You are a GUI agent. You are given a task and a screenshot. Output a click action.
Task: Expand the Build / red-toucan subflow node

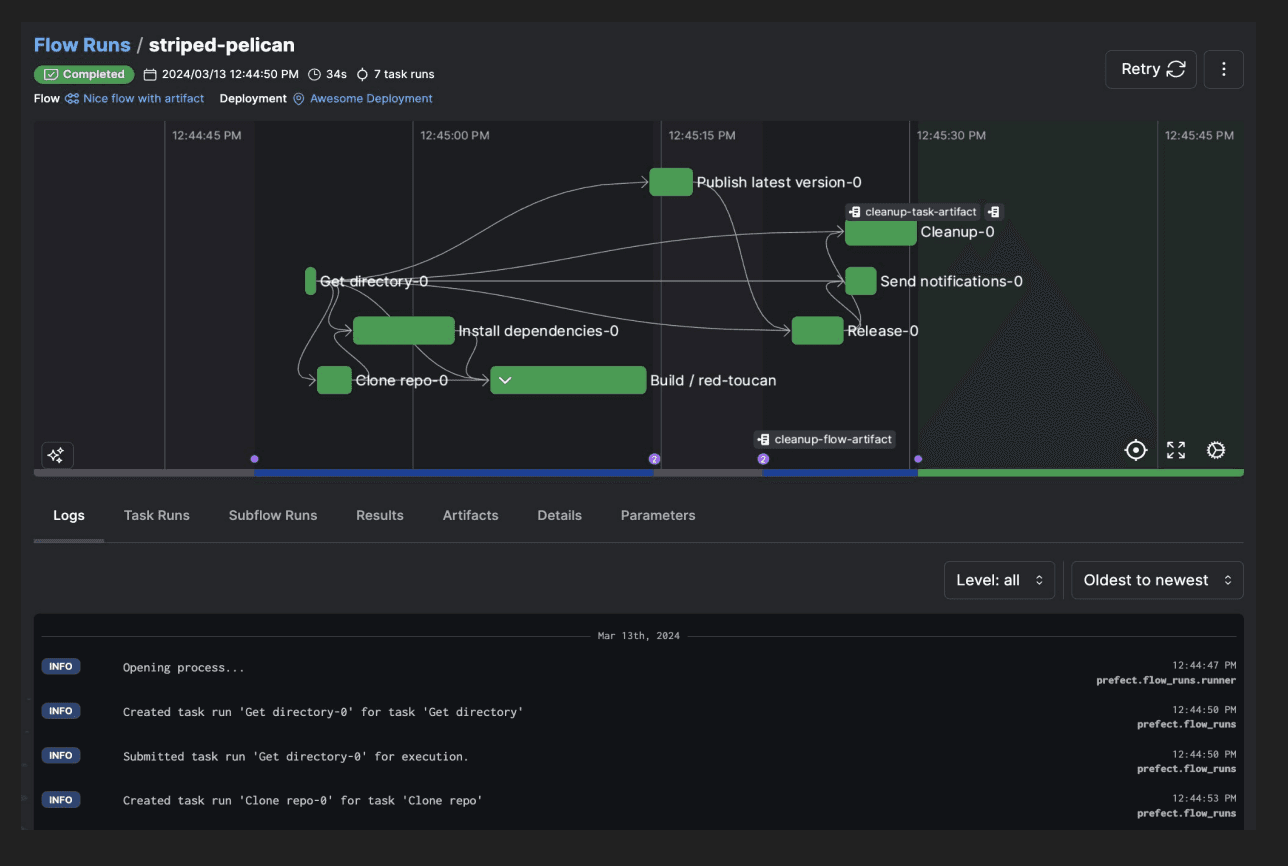[505, 380]
